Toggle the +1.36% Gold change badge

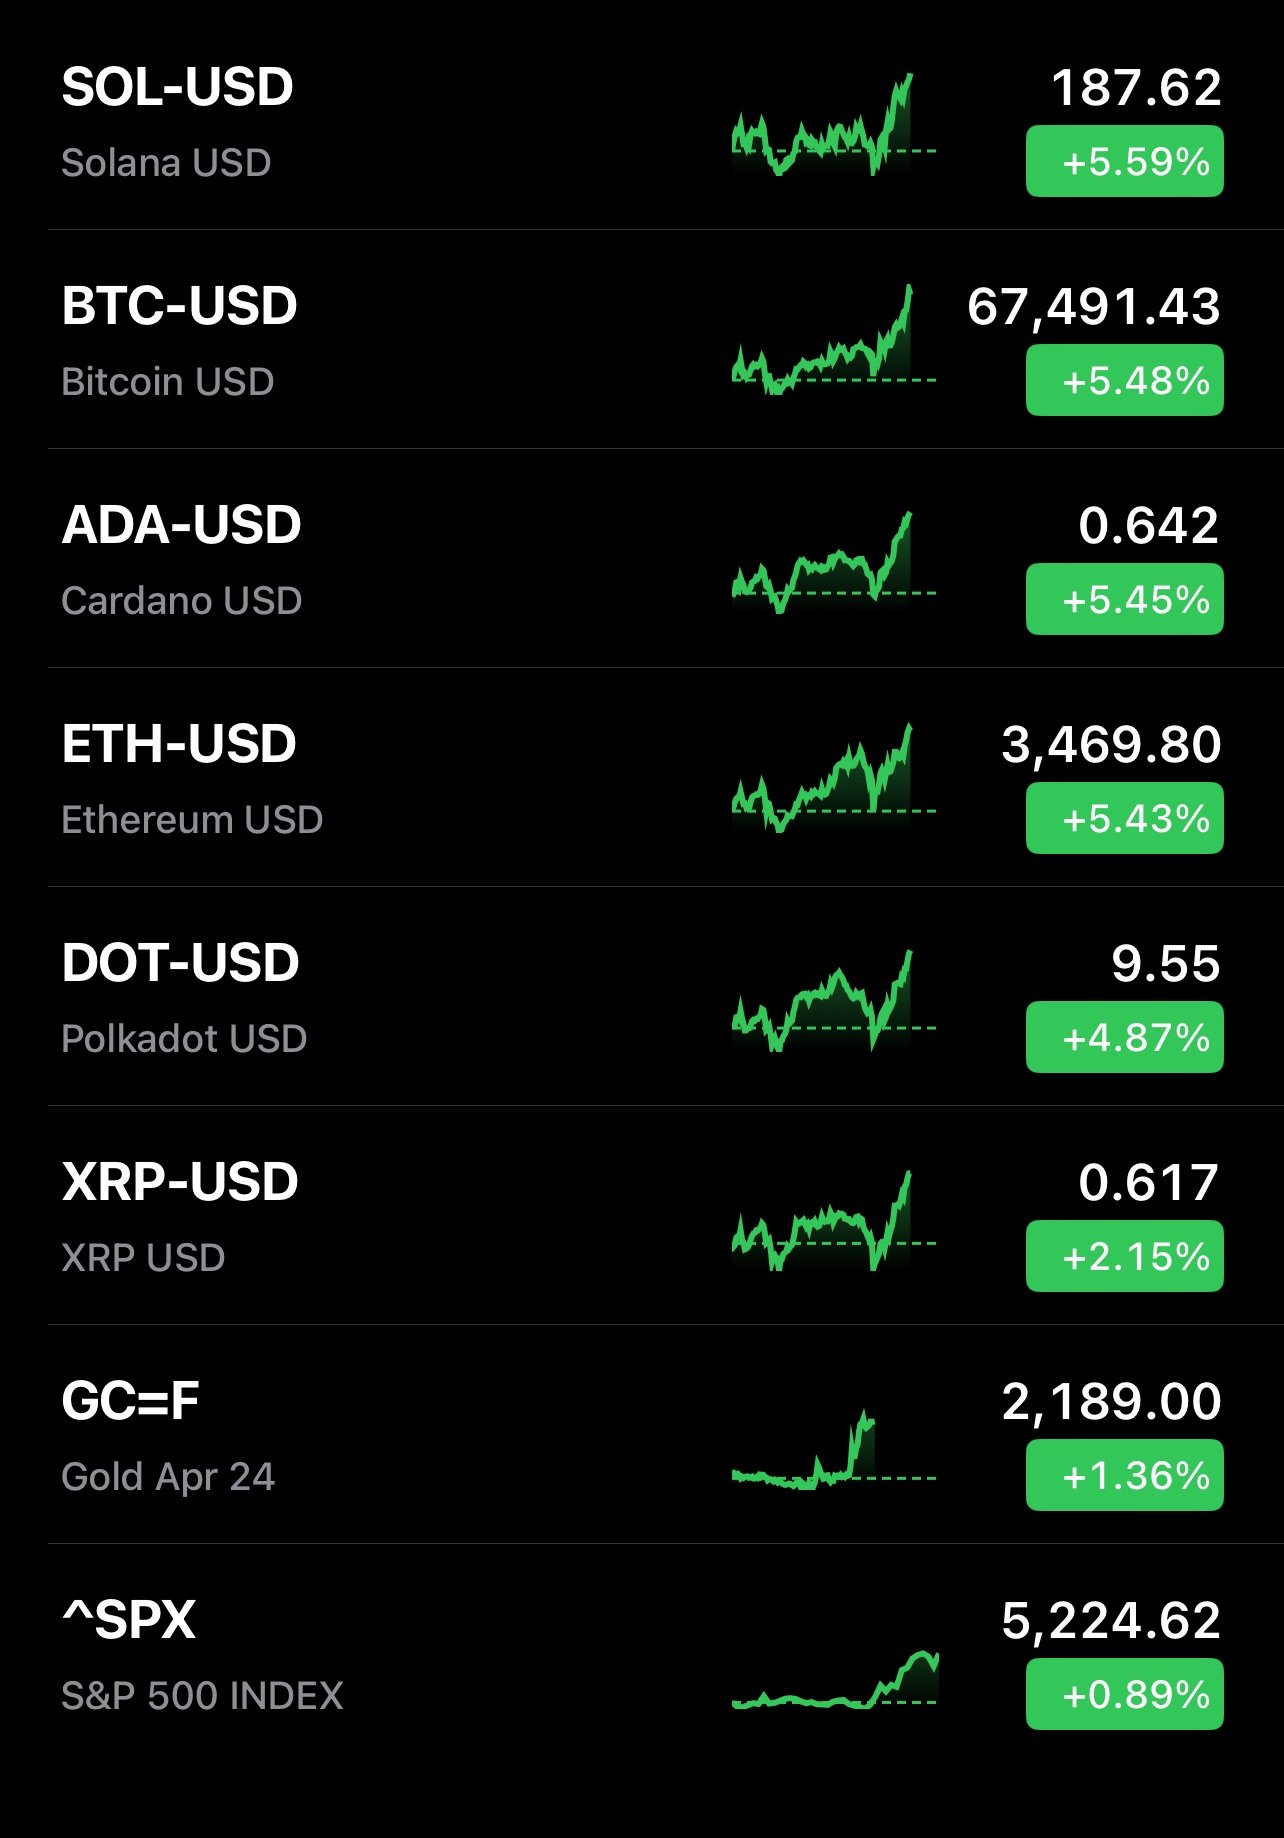coord(1124,1475)
